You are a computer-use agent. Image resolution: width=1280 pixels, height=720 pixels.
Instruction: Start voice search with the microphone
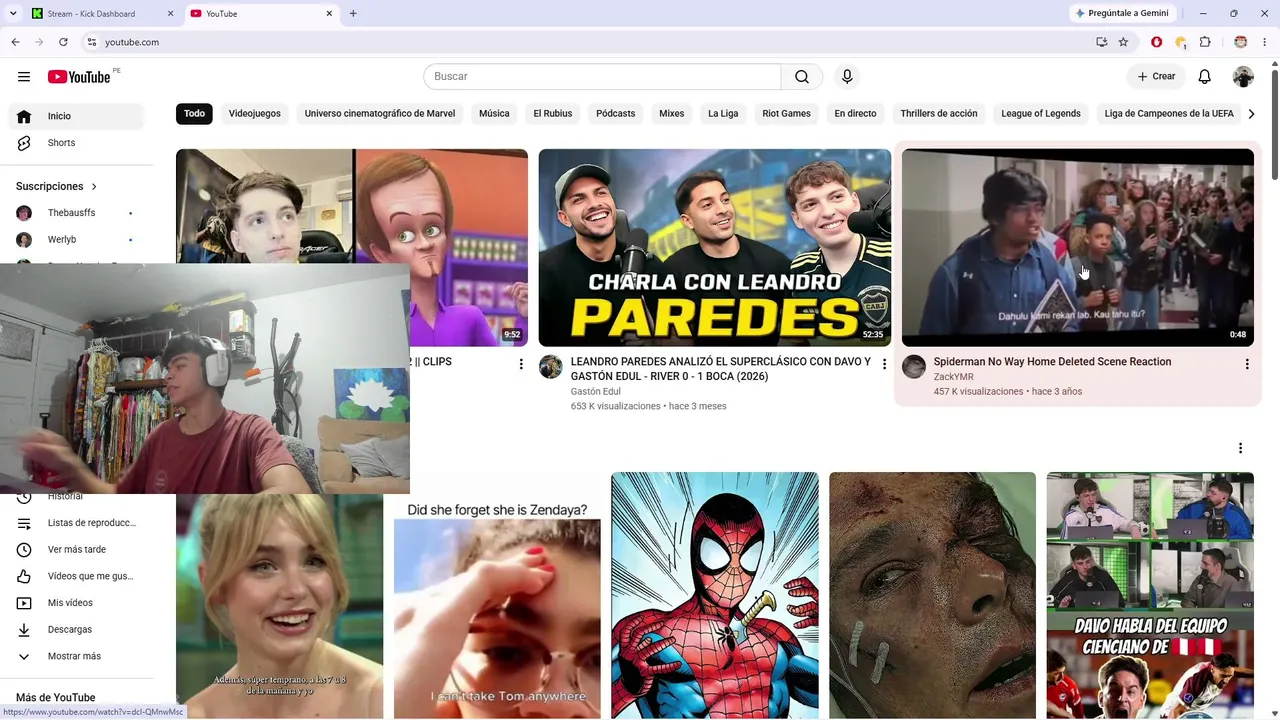[847, 77]
